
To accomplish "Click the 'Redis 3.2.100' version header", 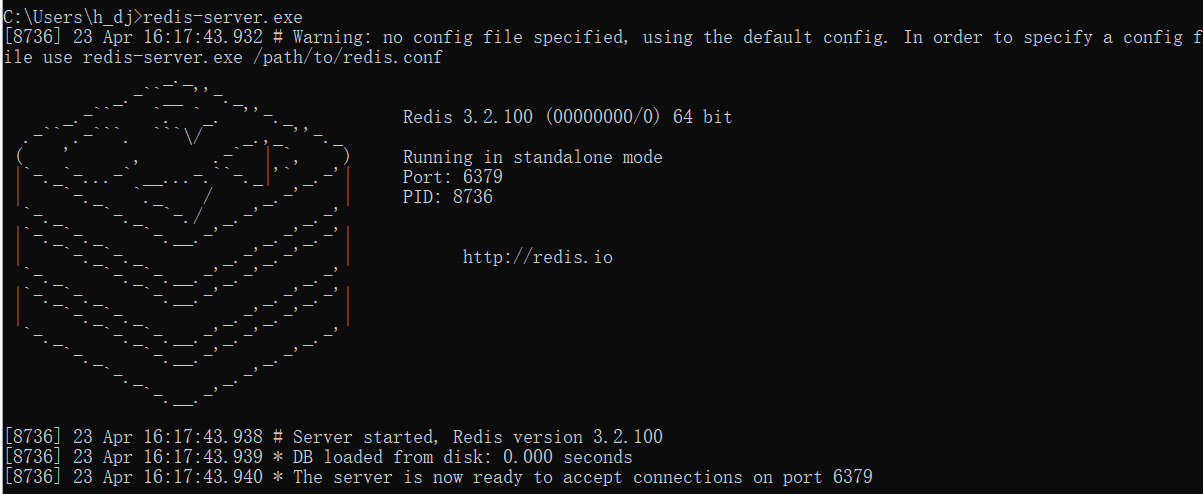I will click(469, 117).
